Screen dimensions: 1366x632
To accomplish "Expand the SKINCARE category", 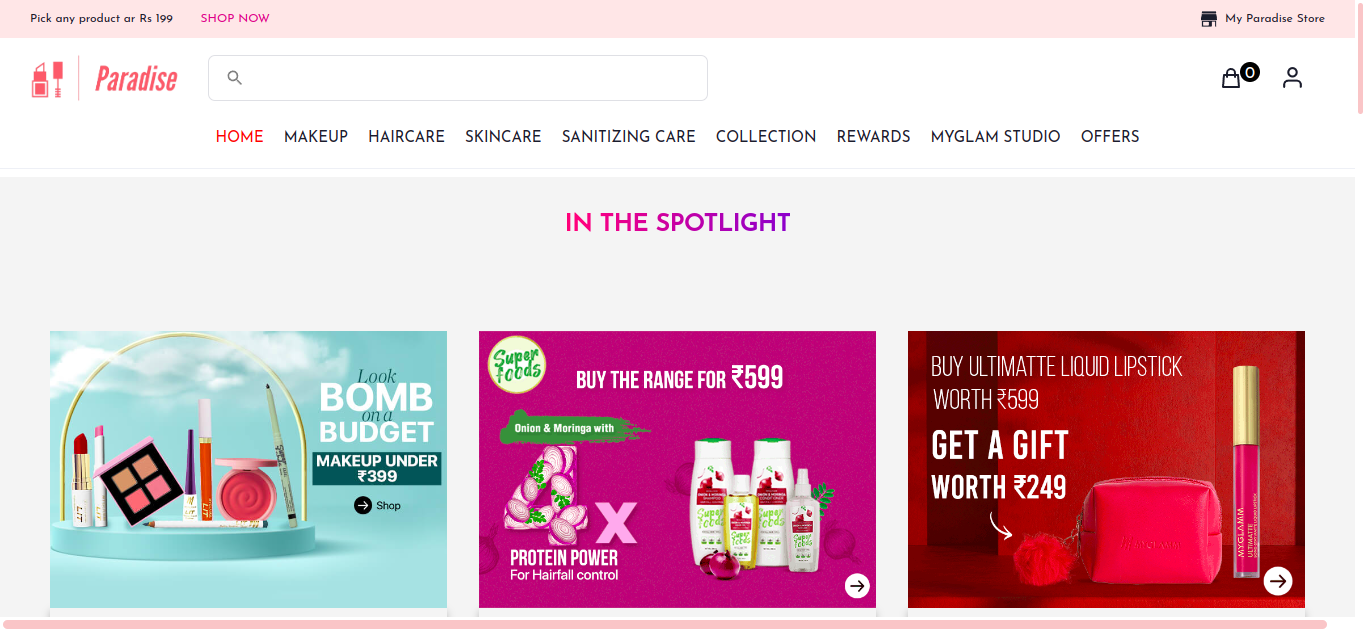I will 503,136.
